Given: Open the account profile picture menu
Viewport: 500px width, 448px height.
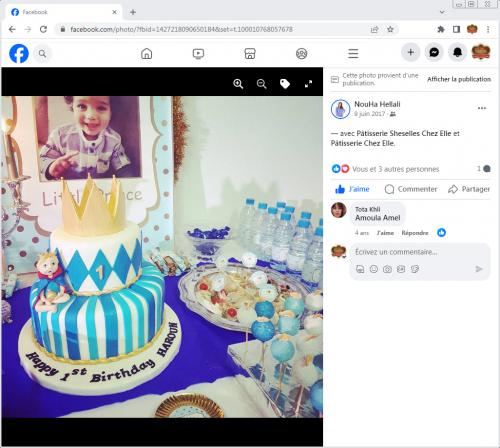Looking at the screenshot, I should (481, 52).
